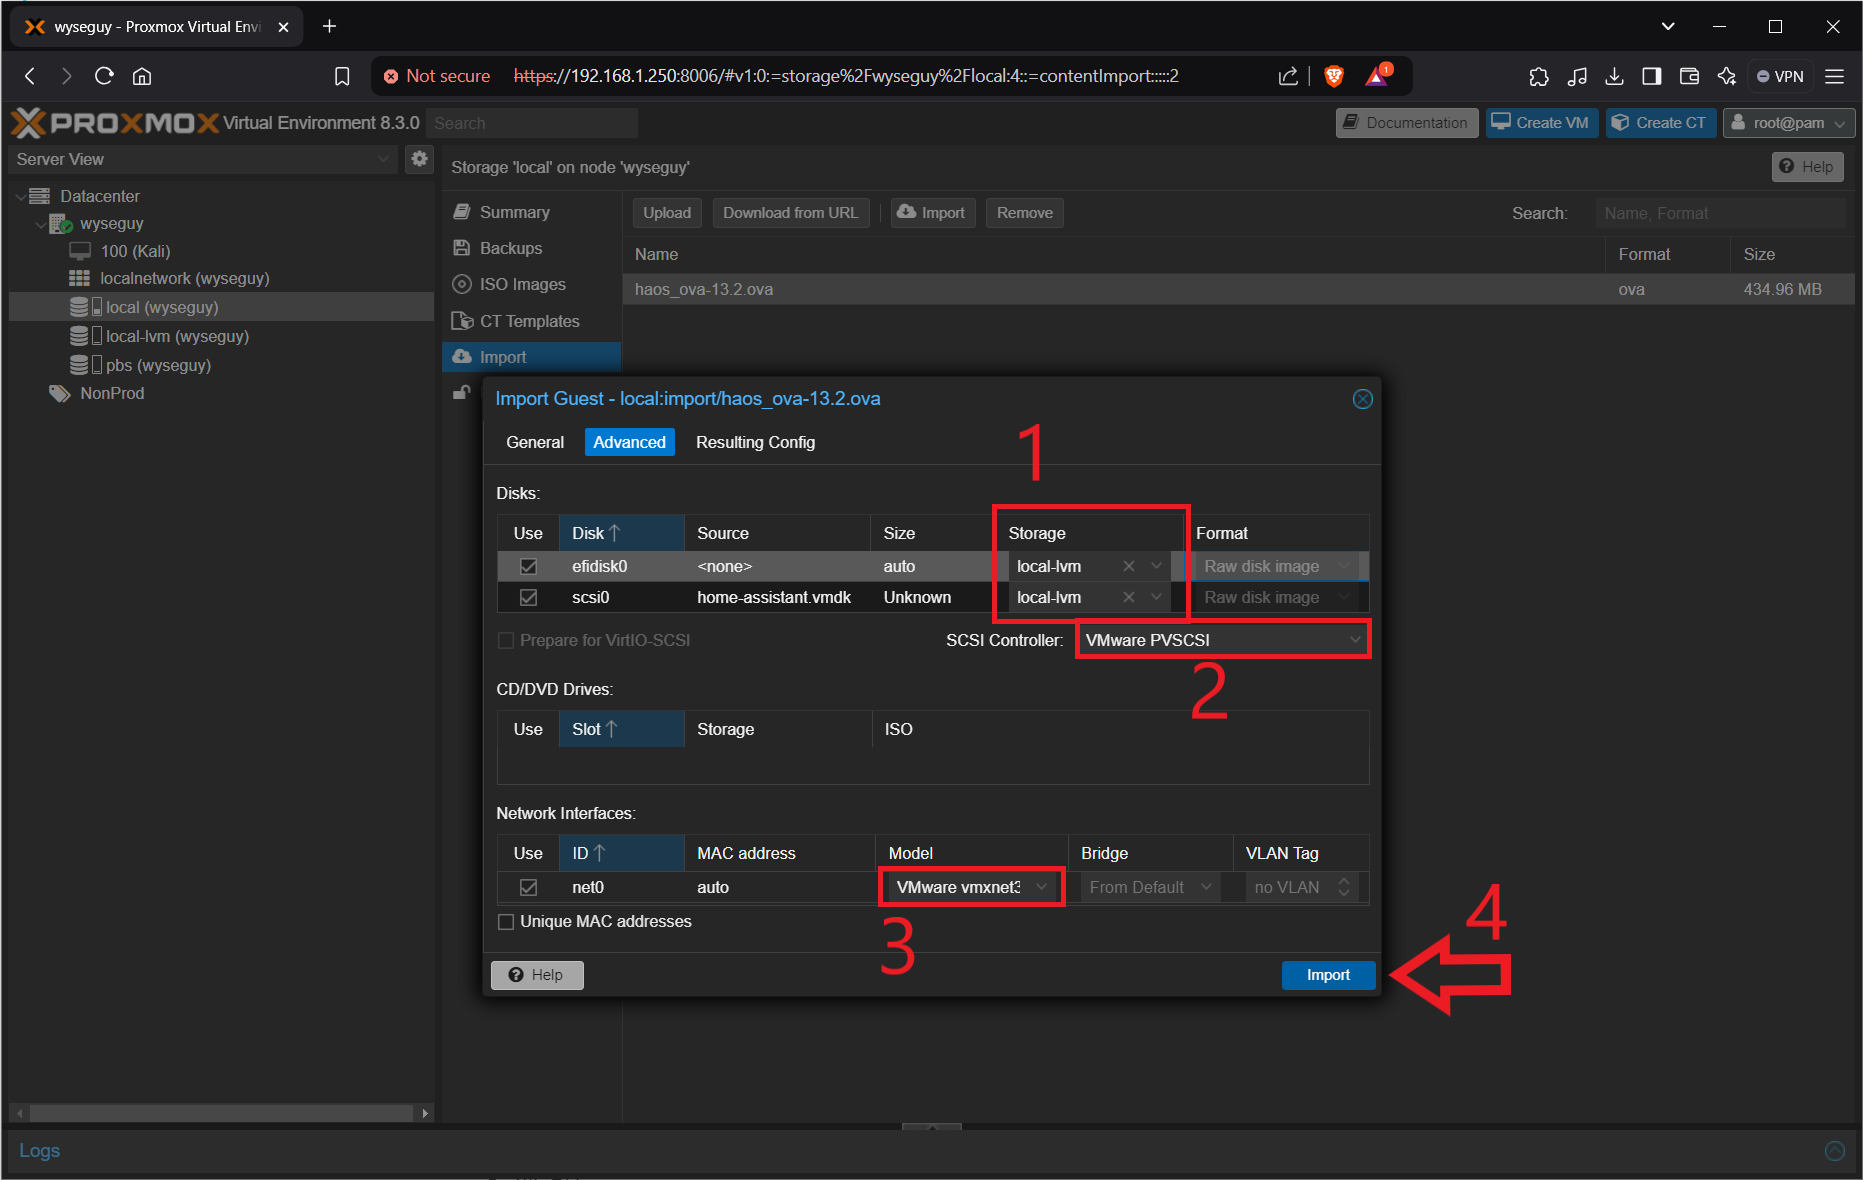1863x1180 pixels.
Task: Open the browser hamburger menu
Action: [x=1834, y=76]
